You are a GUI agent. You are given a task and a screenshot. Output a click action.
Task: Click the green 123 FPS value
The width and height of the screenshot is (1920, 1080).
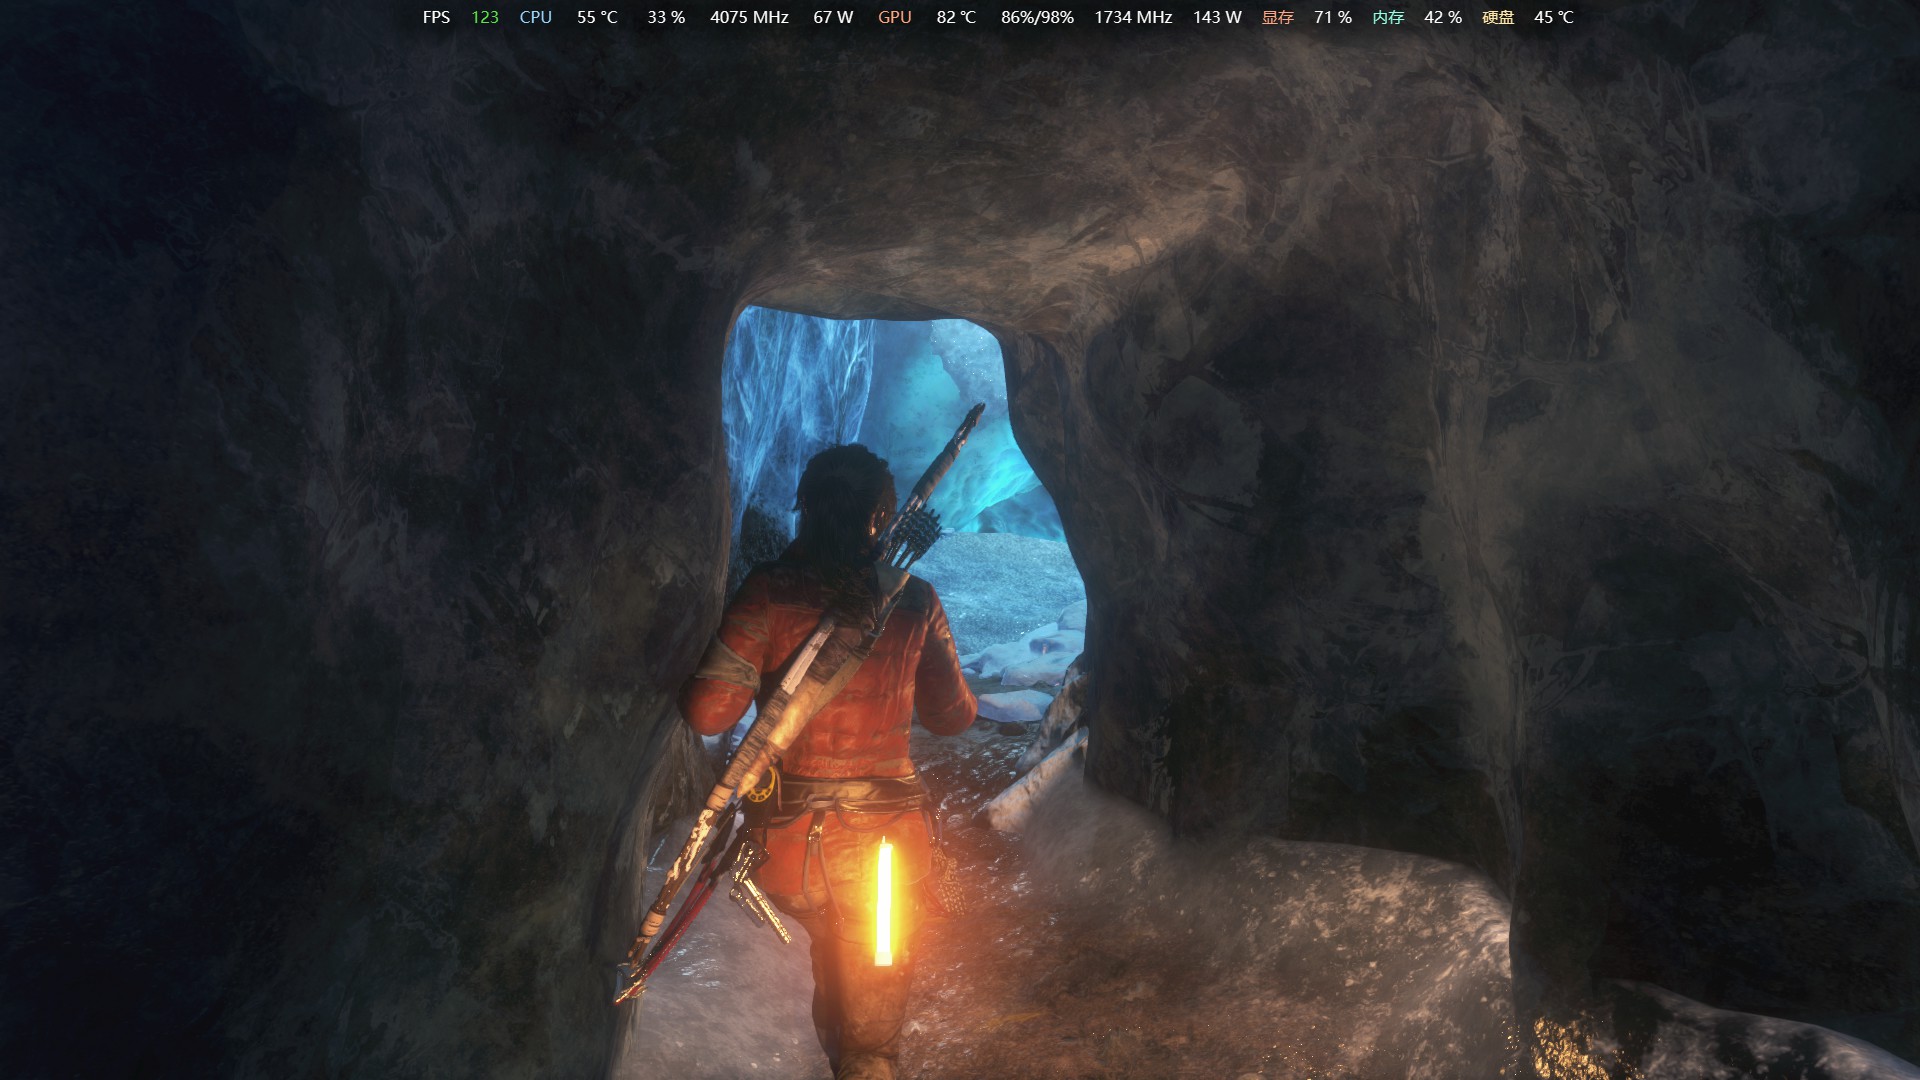485,17
